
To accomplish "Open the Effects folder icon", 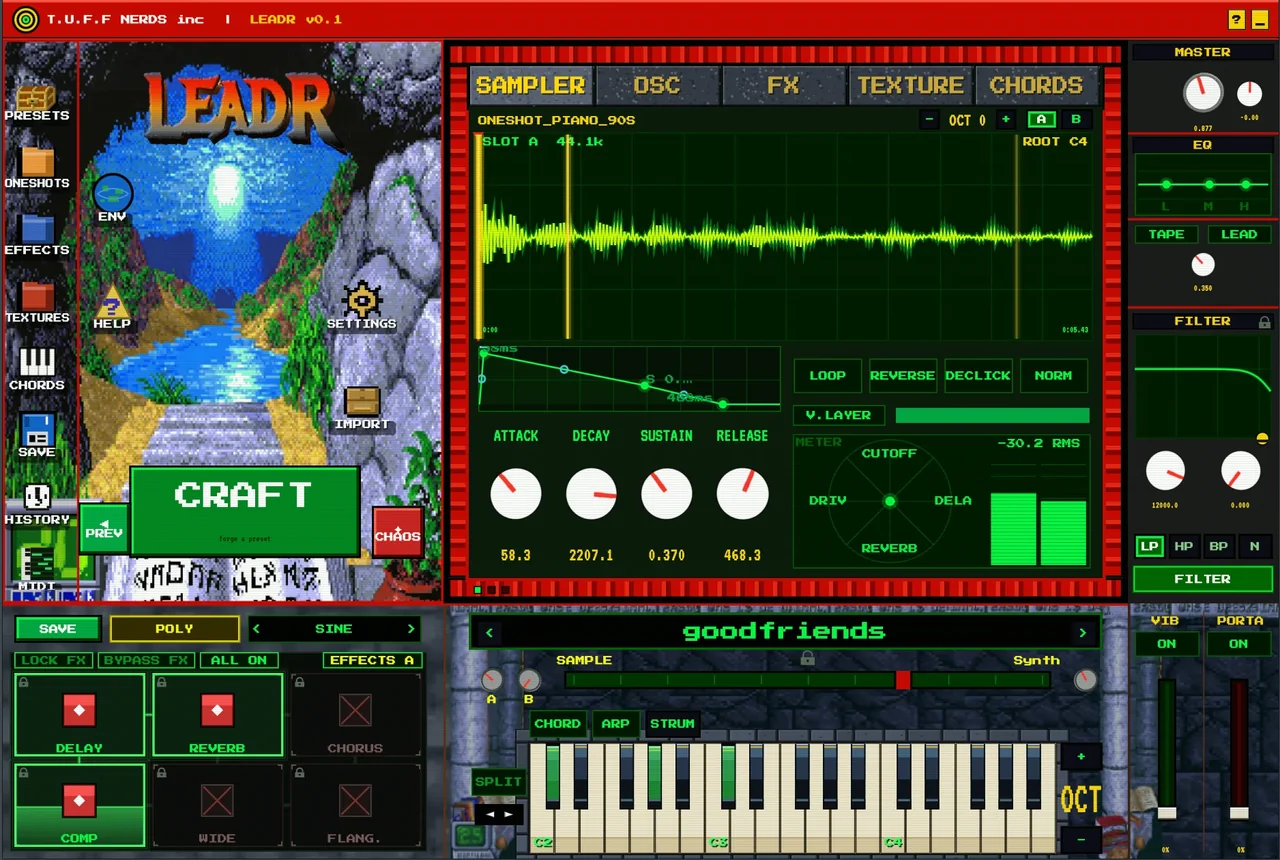I will click(x=38, y=229).
